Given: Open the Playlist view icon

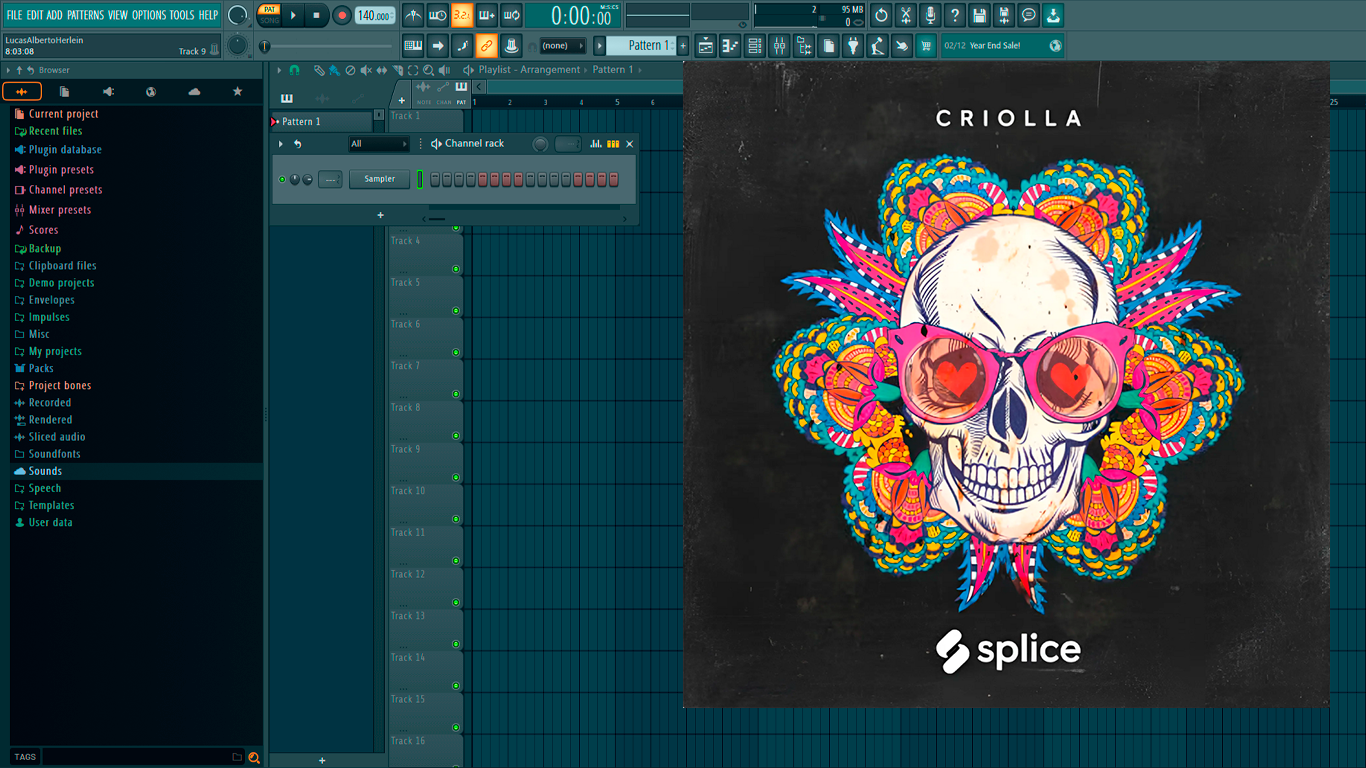Looking at the screenshot, I should [706, 46].
